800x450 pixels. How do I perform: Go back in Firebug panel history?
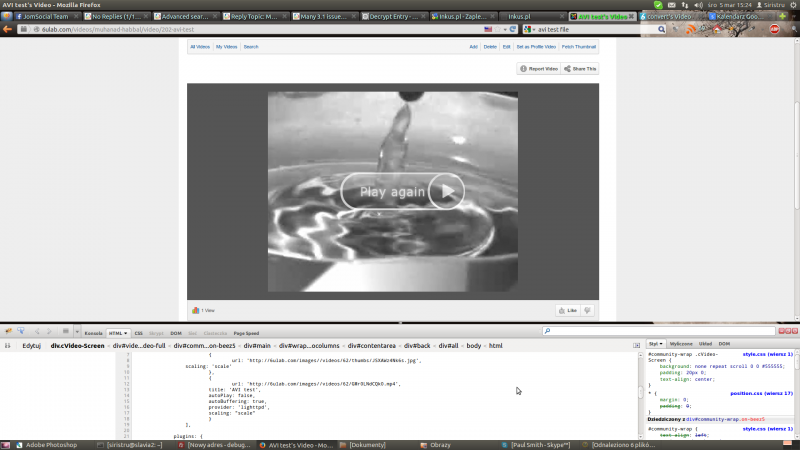[37, 332]
